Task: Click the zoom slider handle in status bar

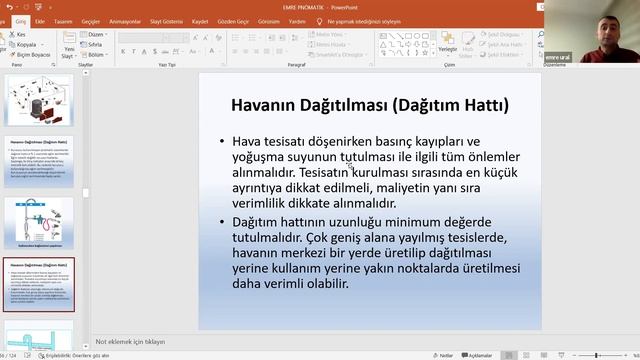Action: (x=596, y=356)
